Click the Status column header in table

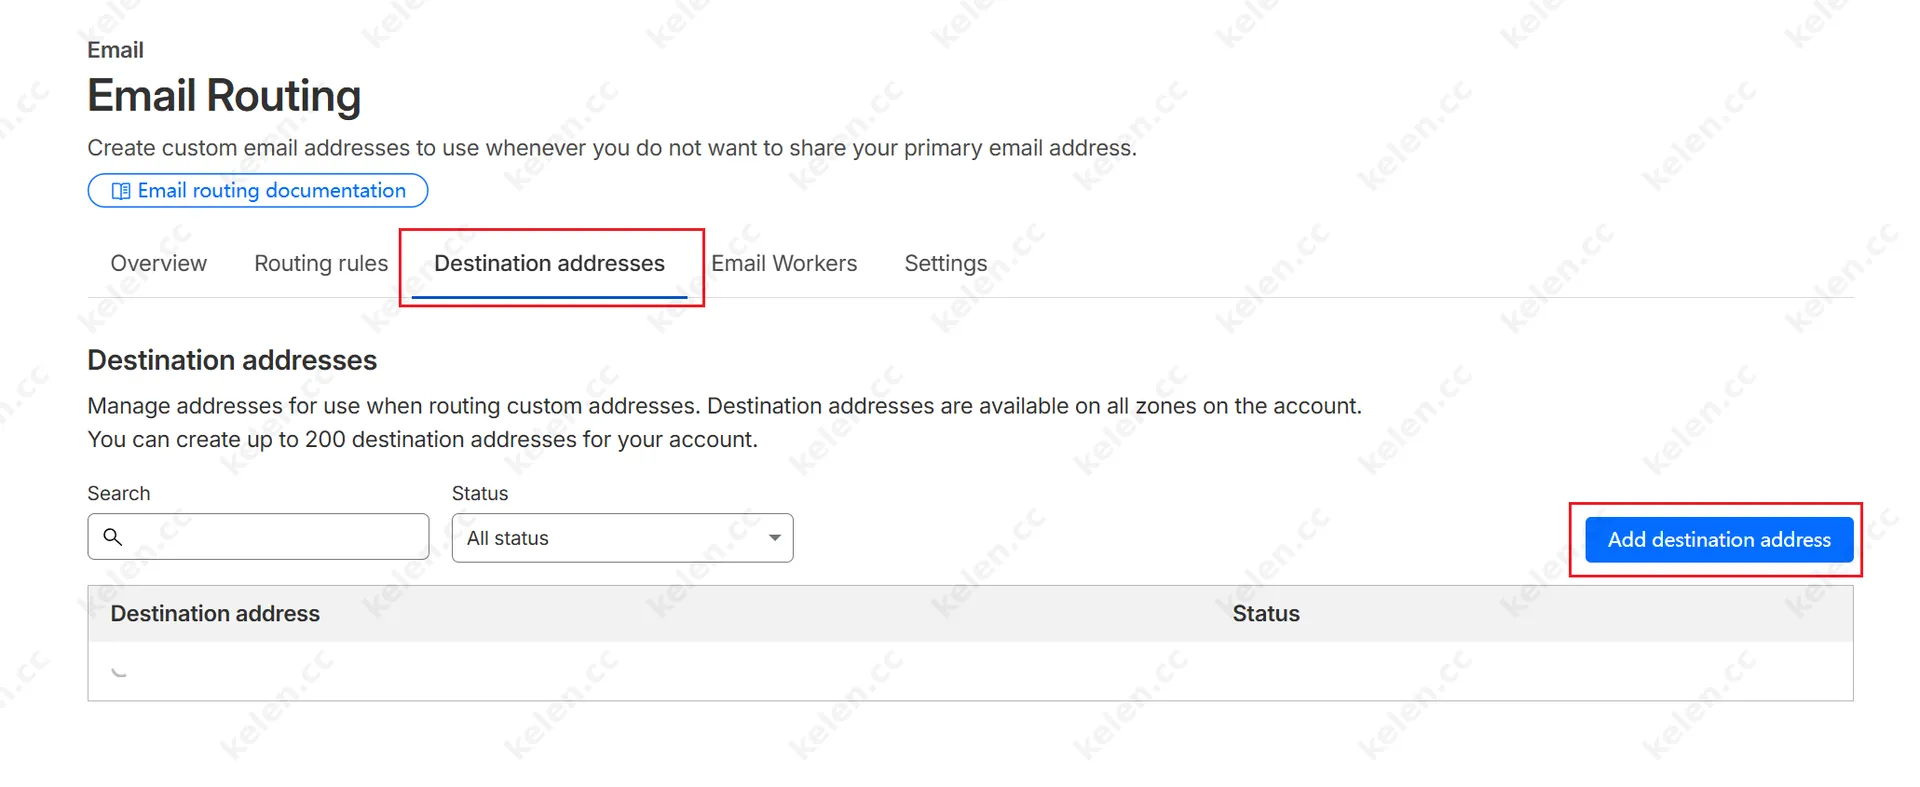tap(1265, 614)
